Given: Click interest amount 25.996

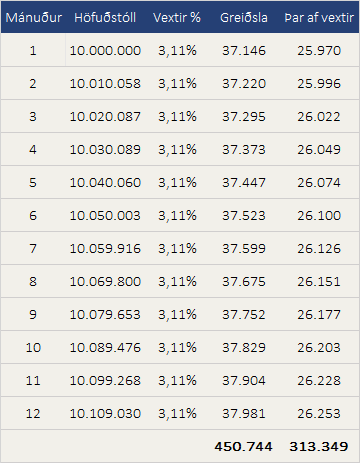Looking at the screenshot, I should click(x=319, y=84).
